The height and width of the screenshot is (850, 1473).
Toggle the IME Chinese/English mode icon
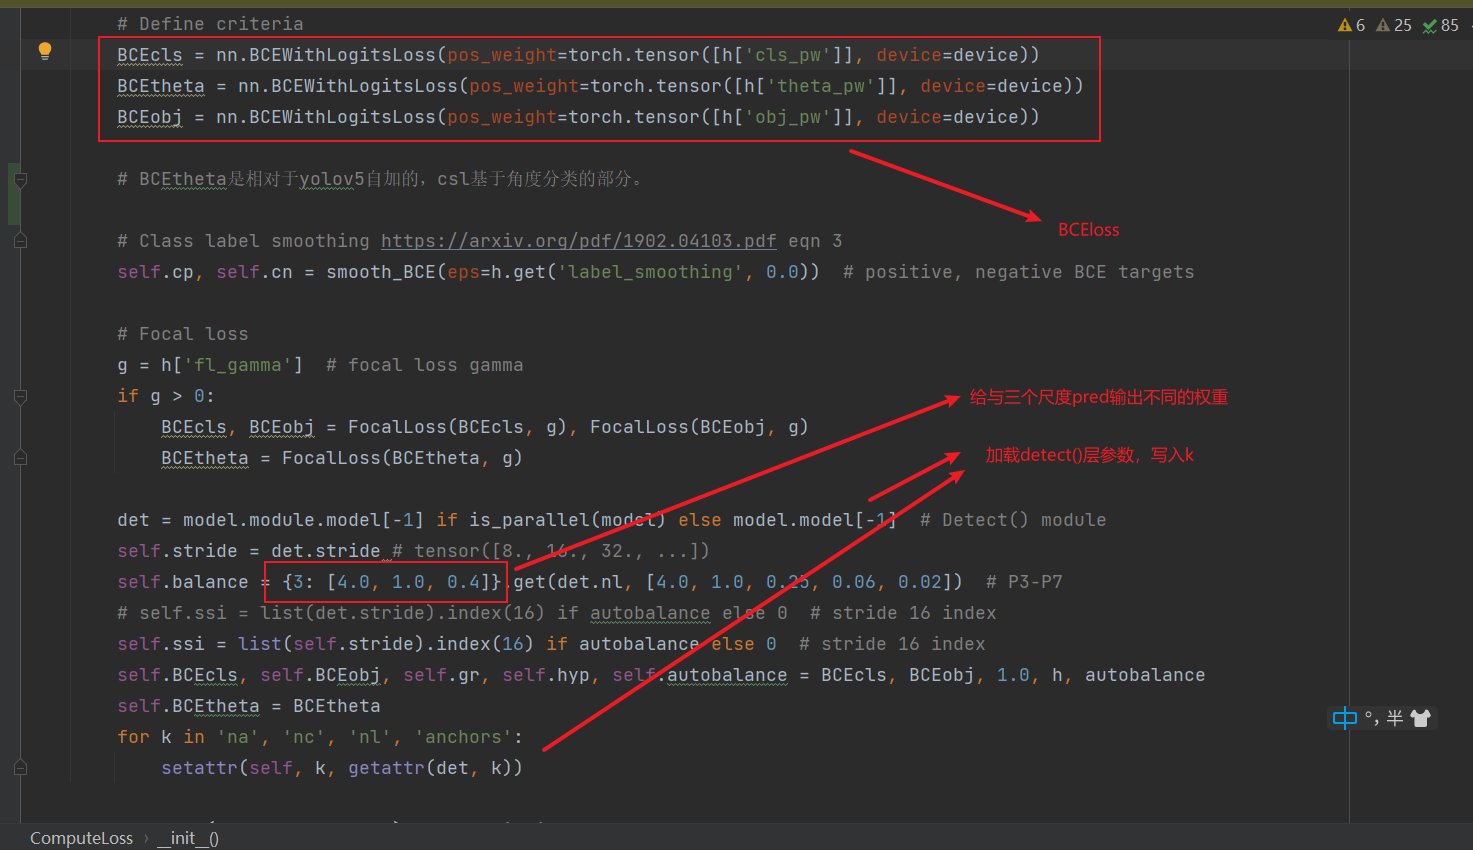[1345, 718]
